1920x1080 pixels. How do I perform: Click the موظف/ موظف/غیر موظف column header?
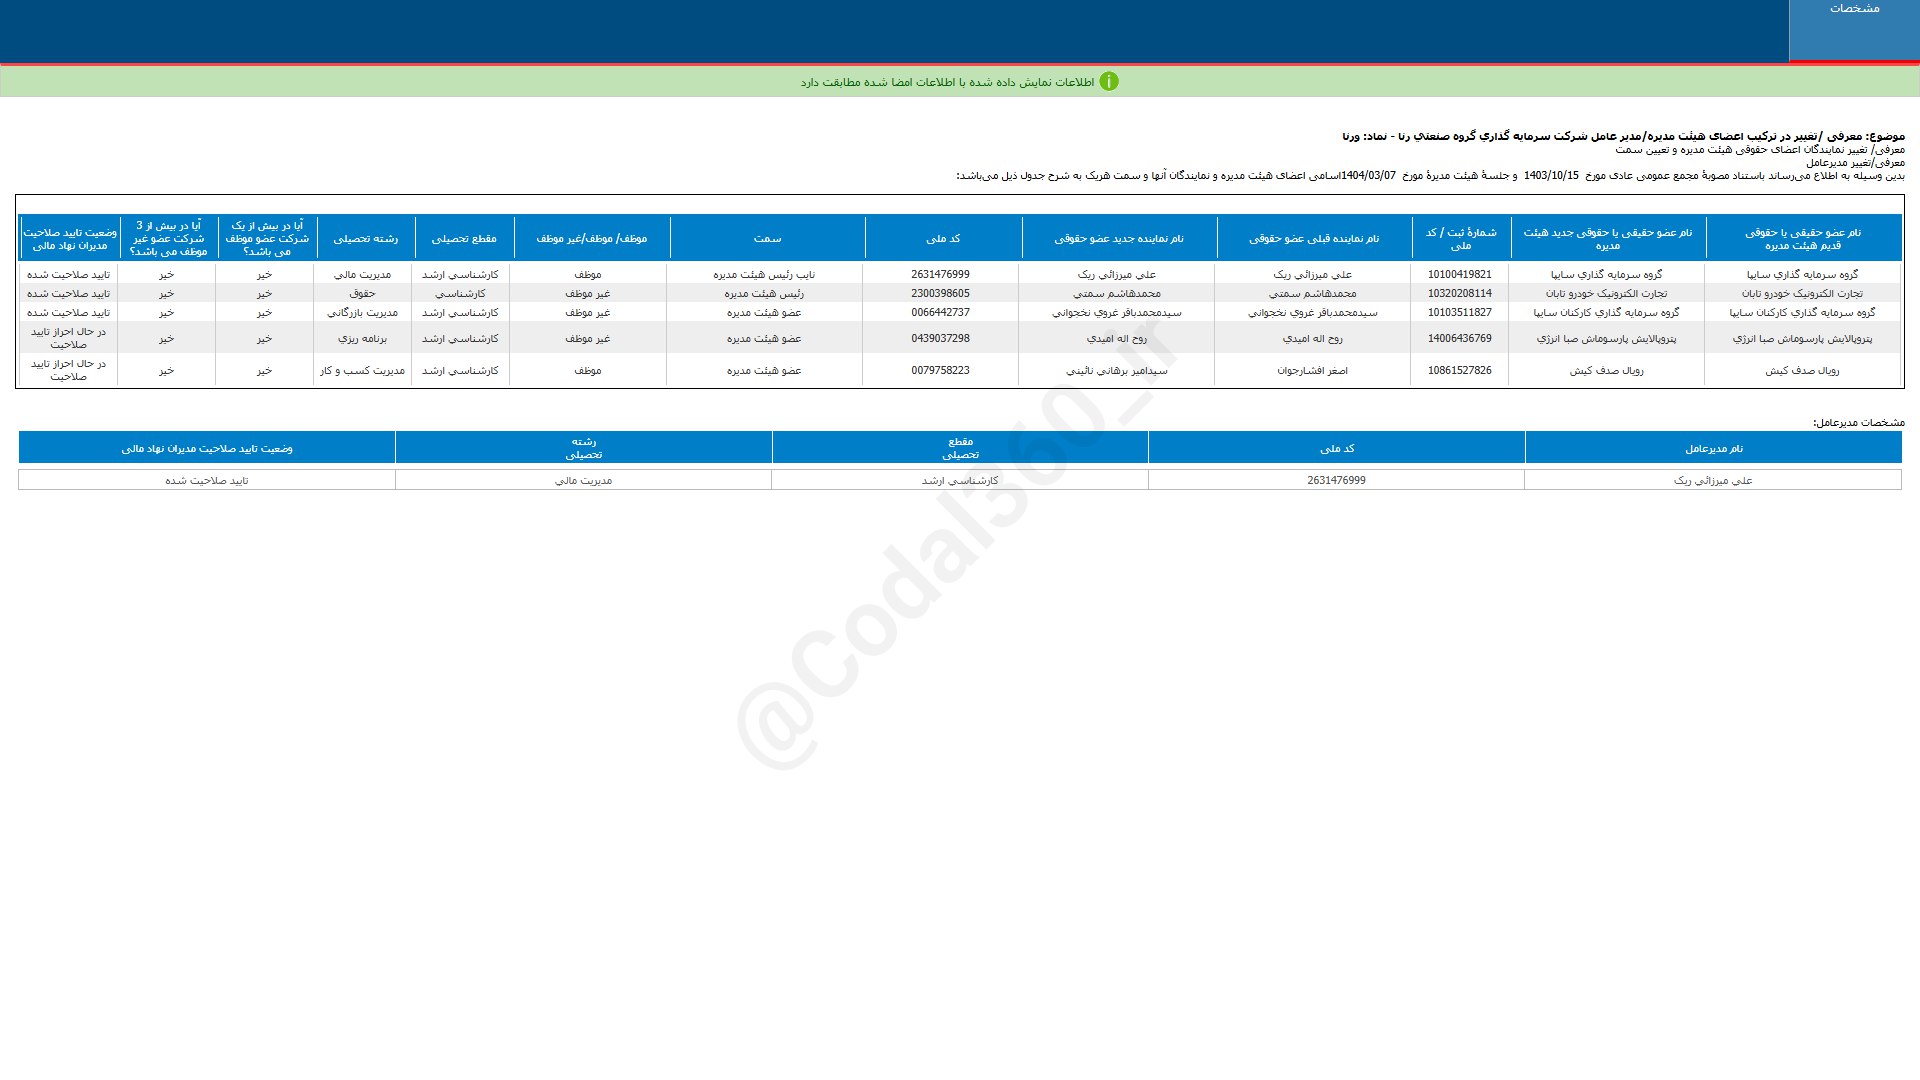coord(591,239)
